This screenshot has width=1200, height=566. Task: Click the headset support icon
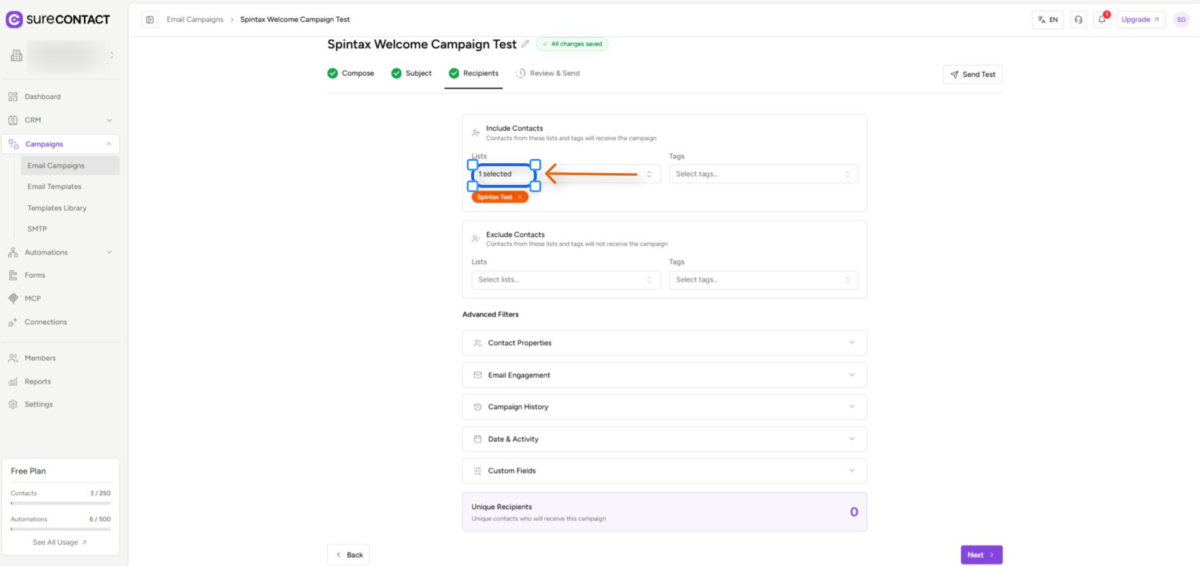[x=1078, y=19]
